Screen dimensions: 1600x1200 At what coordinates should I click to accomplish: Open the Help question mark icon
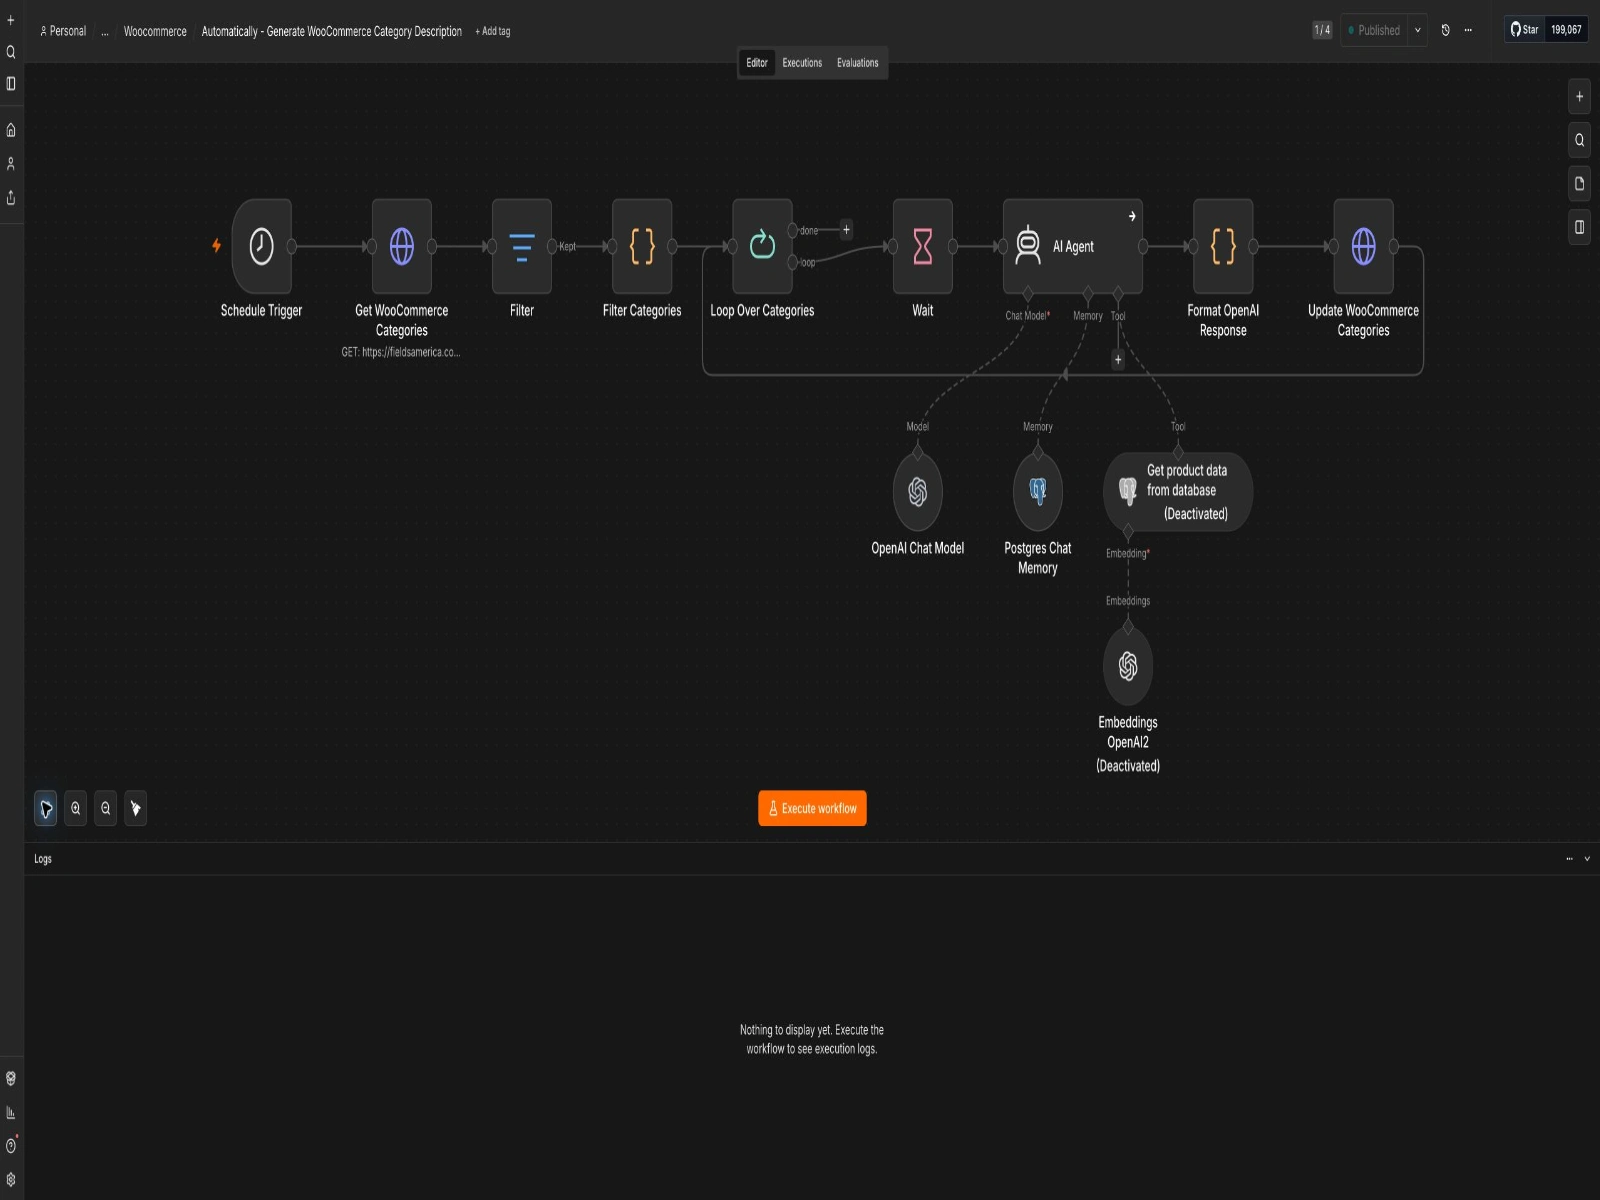pyautogui.click(x=11, y=1146)
